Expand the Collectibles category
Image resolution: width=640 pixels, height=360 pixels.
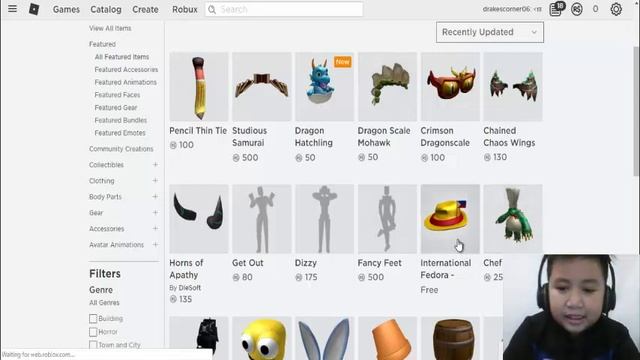155,165
